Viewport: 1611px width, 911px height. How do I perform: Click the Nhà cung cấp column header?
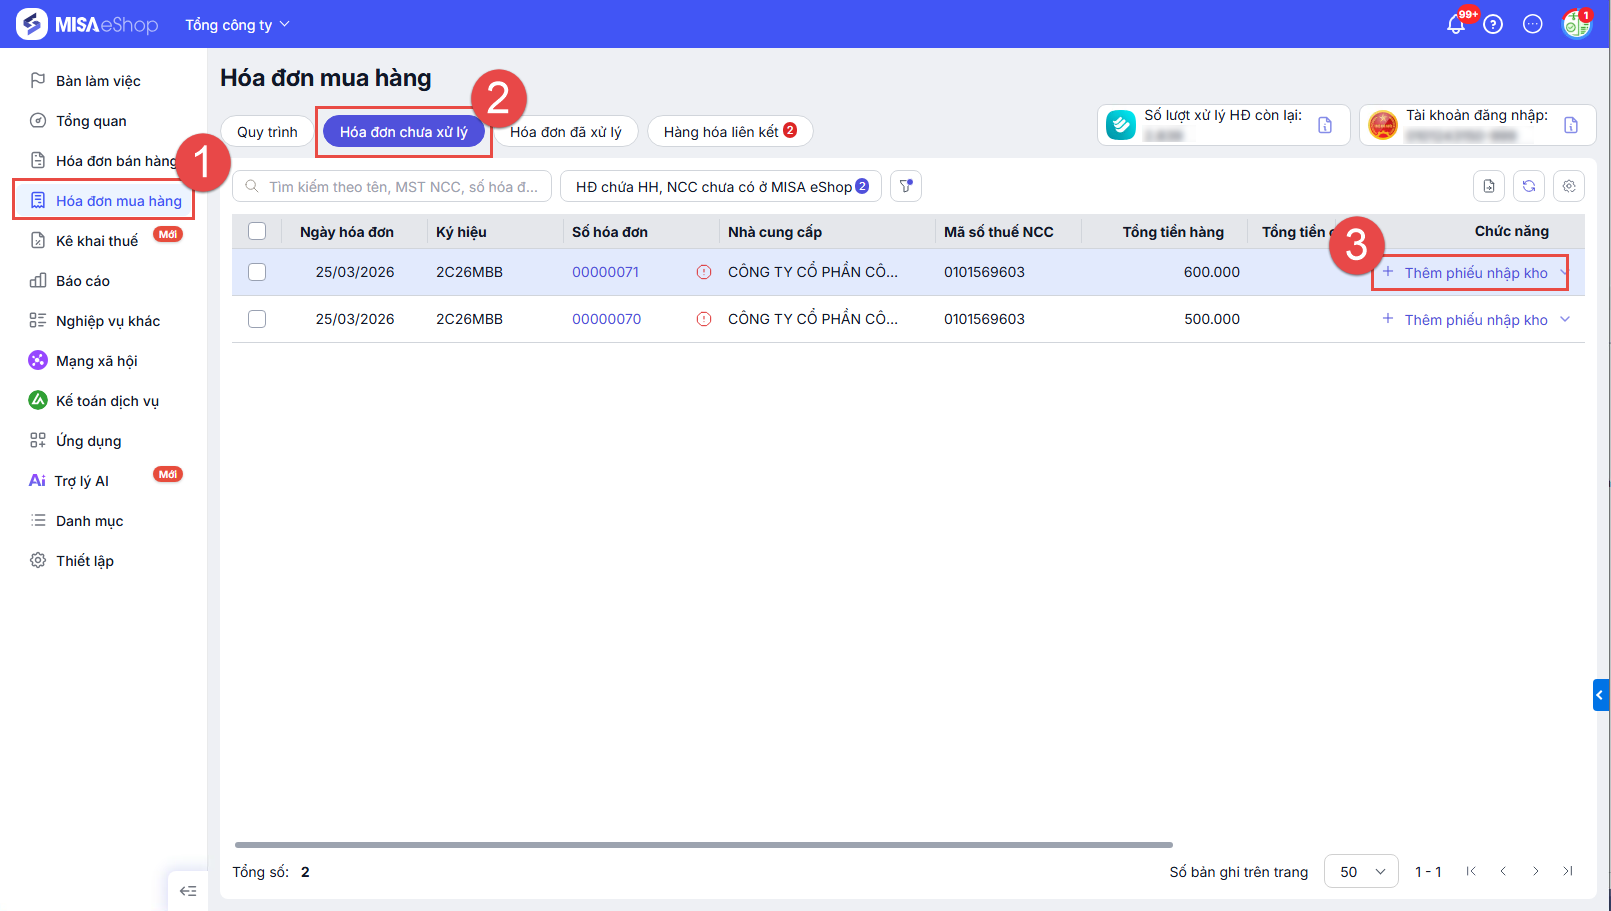click(x=775, y=232)
